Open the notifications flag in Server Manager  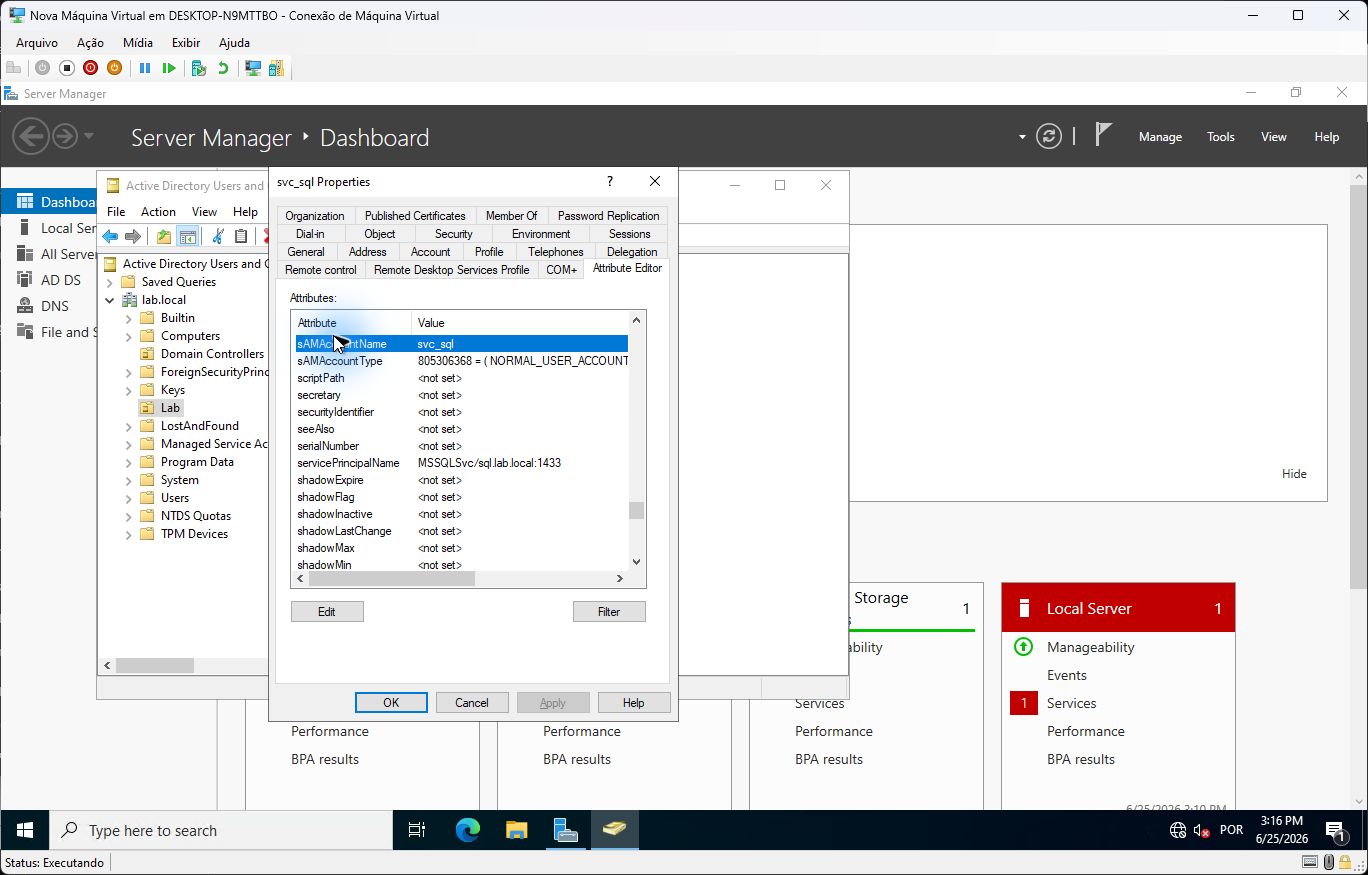coord(1103,134)
